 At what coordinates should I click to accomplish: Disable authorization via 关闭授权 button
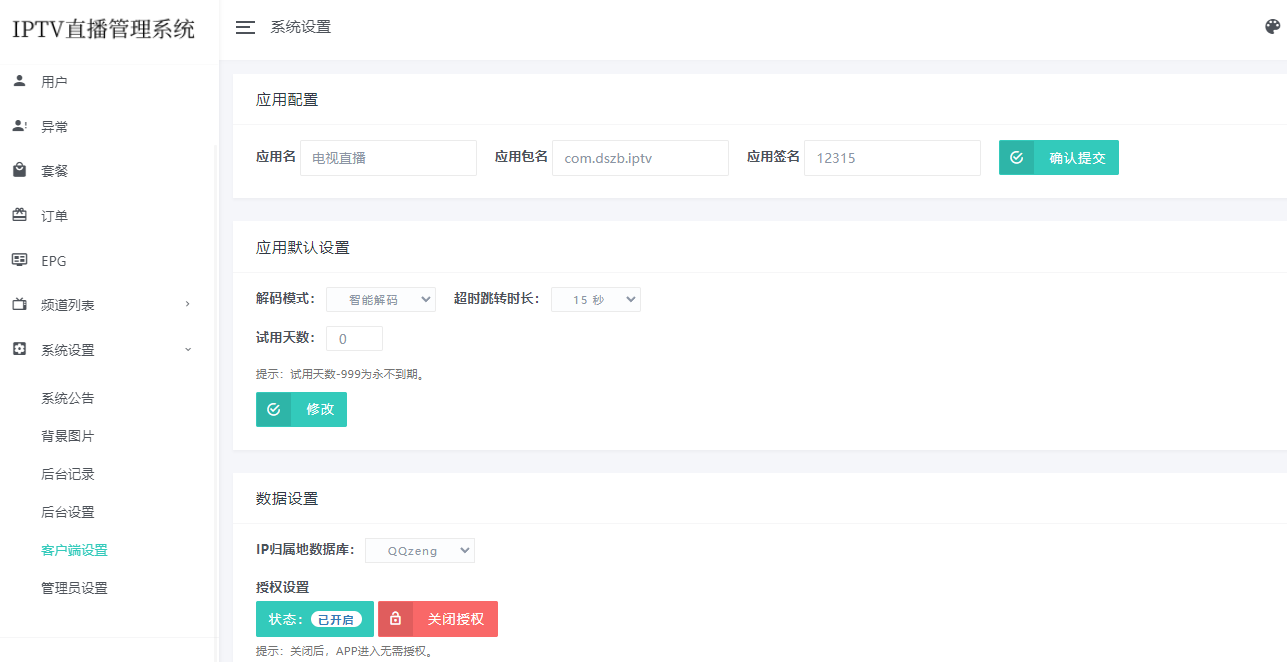437,618
